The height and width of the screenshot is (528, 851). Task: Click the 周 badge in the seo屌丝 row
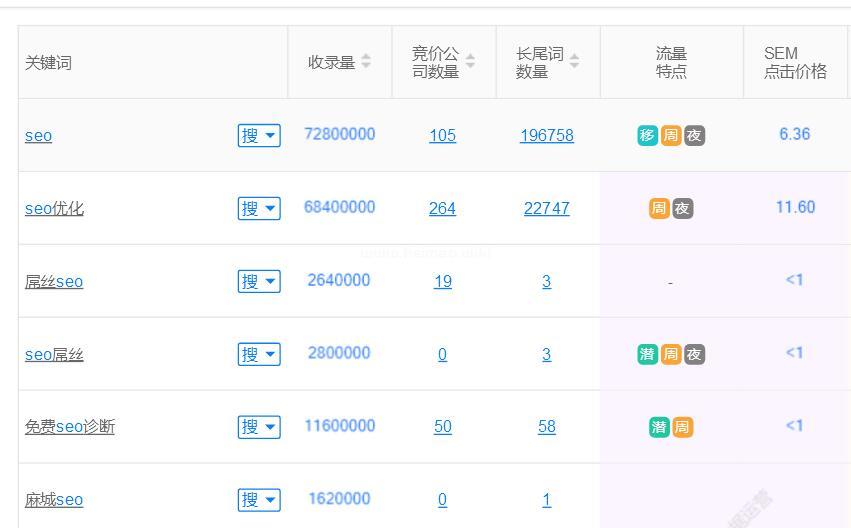coord(671,354)
